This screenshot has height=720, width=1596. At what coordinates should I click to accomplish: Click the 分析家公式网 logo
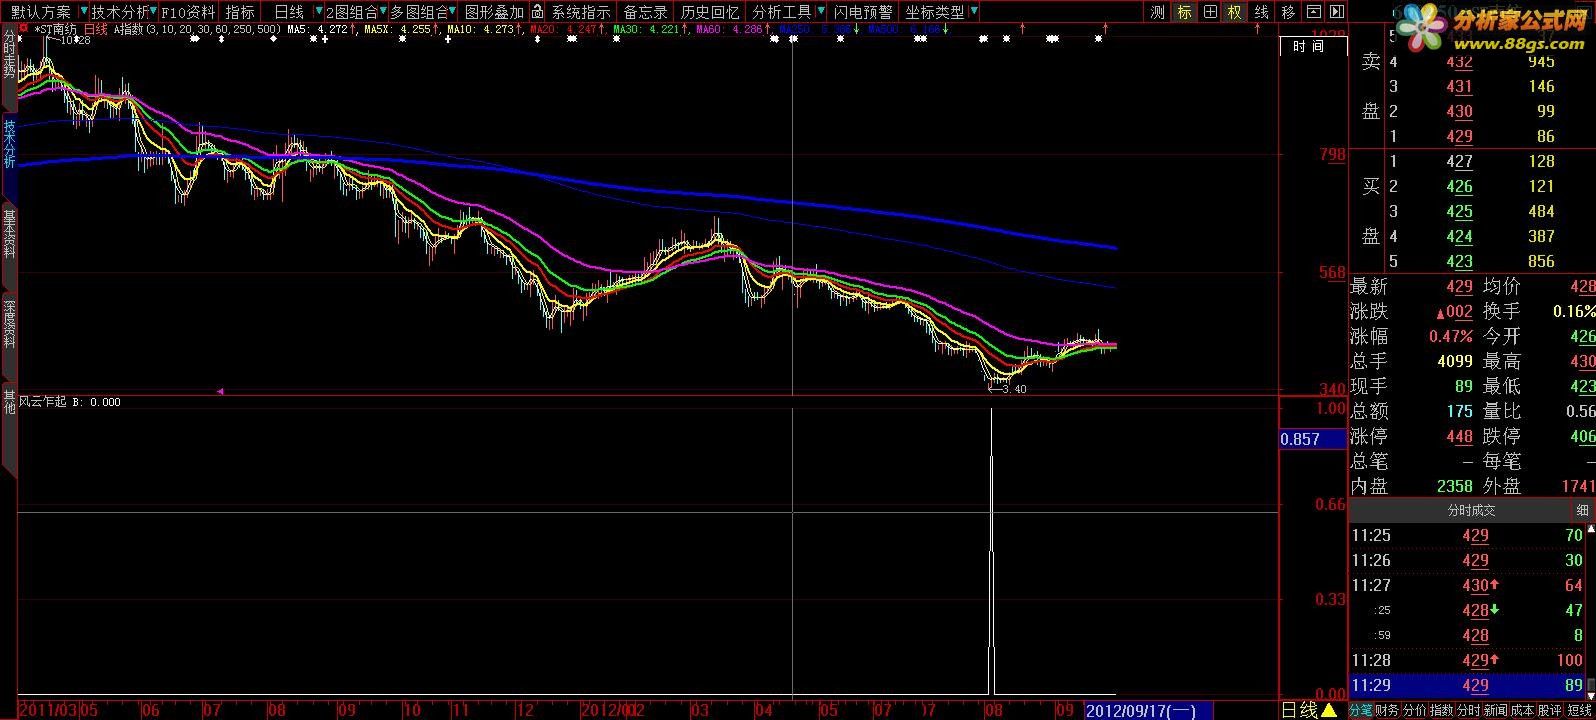coord(1493,28)
